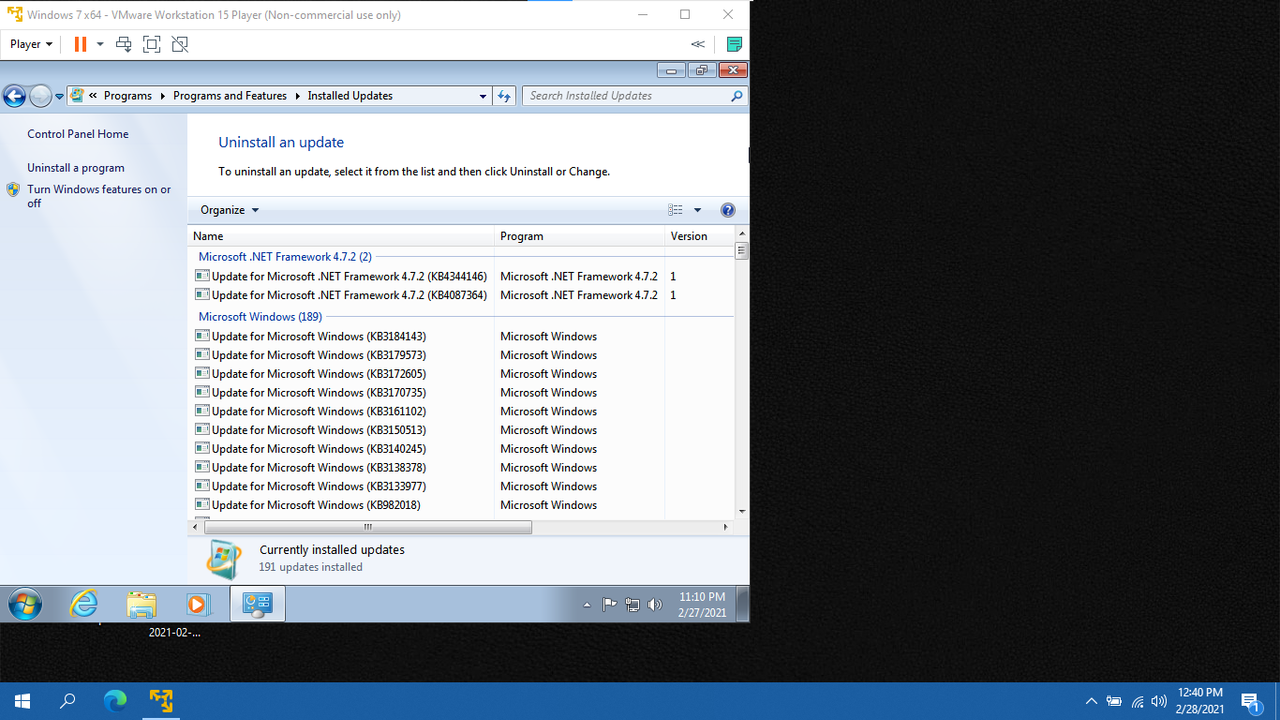This screenshot has width=1280, height=720.
Task: Collapse the Microsoft .NET Framework 4.7.2 group
Action: point(285,257)
